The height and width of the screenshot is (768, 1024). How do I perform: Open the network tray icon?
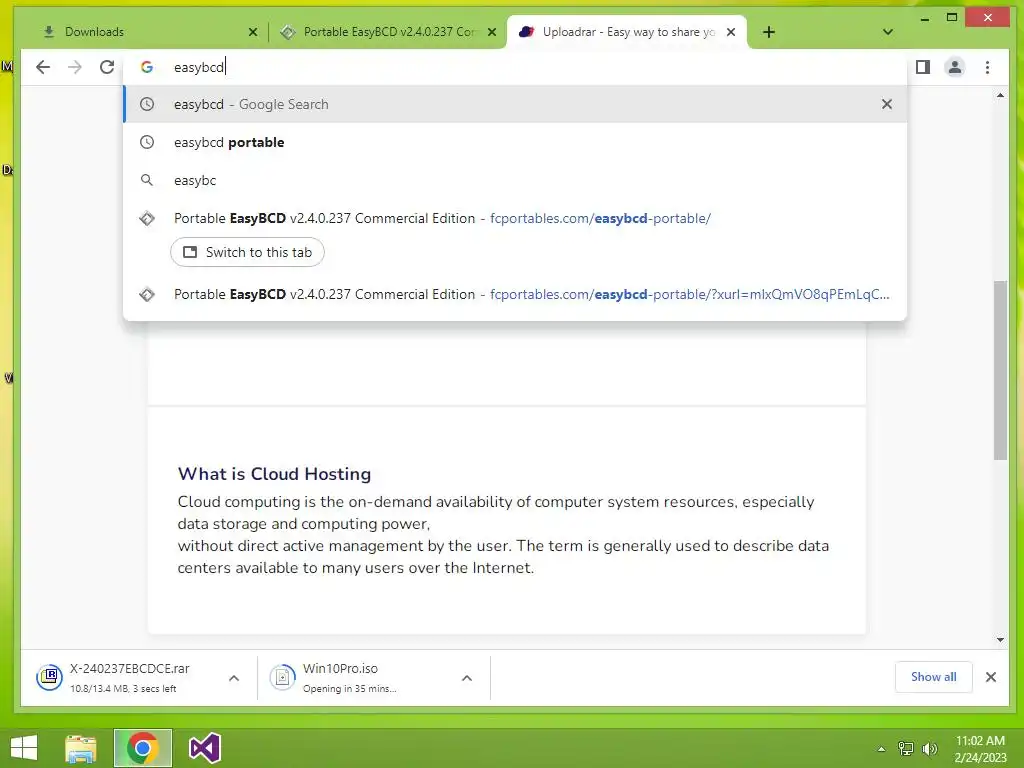906,749
